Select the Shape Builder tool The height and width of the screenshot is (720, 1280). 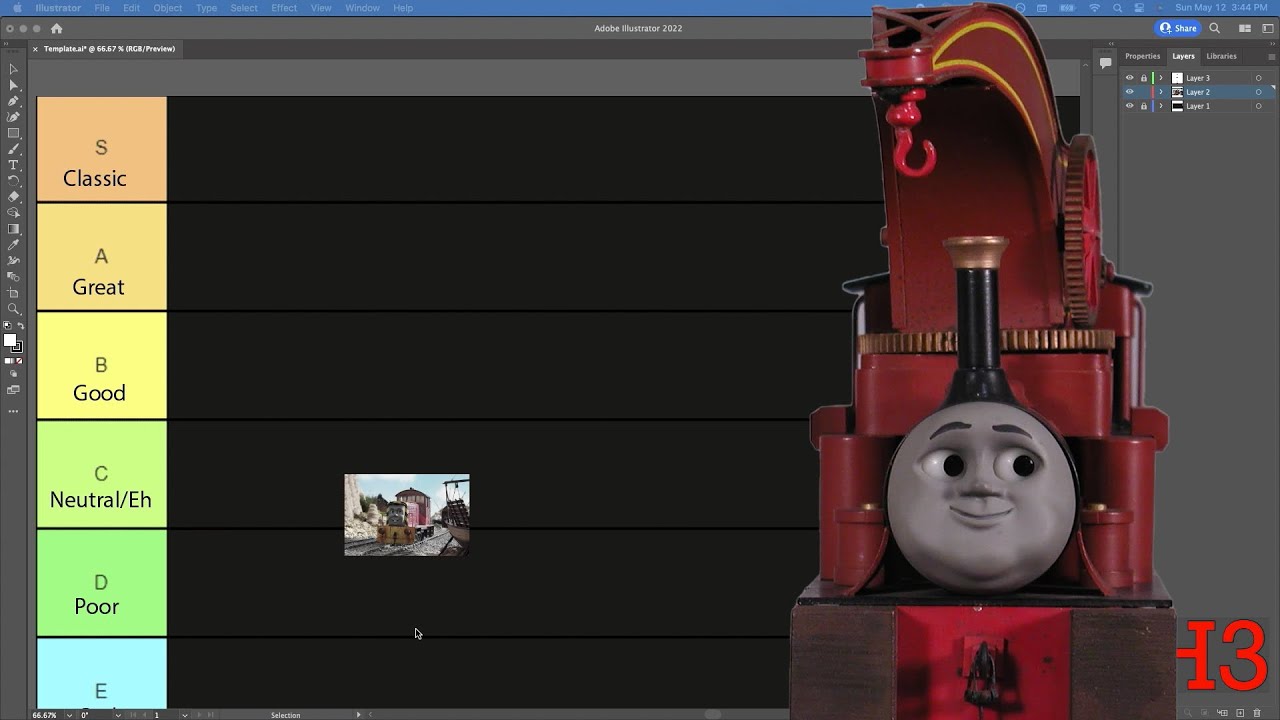click(x=13, y=213)
